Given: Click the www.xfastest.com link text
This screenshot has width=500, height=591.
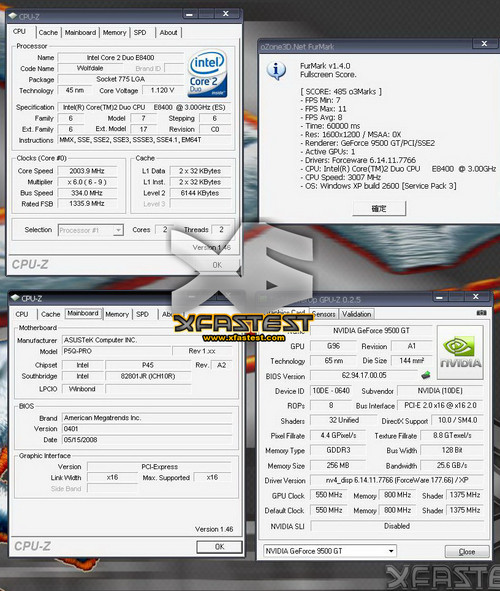Looking at the screenshot, I should coord(244,338).
